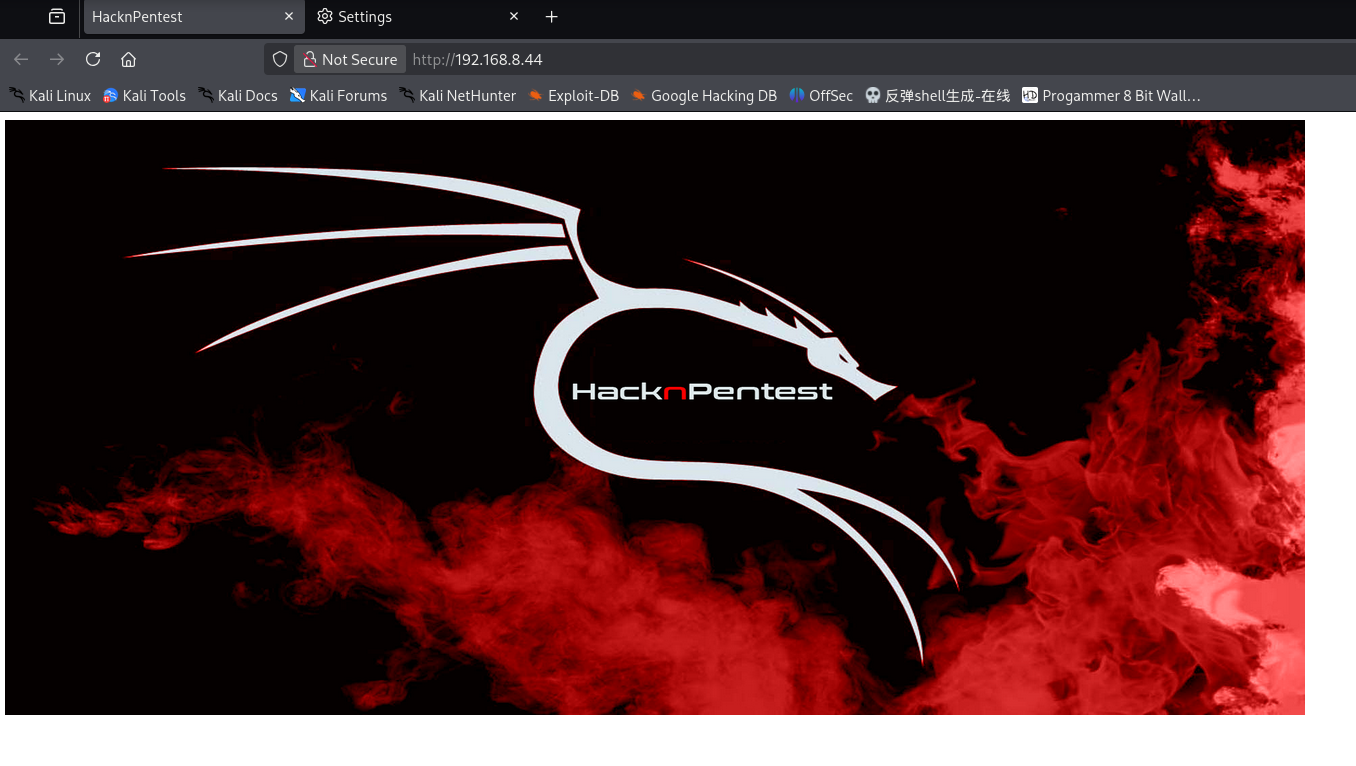
Task: Open the Kali Linux bookmark
Action: click(50, 96)
